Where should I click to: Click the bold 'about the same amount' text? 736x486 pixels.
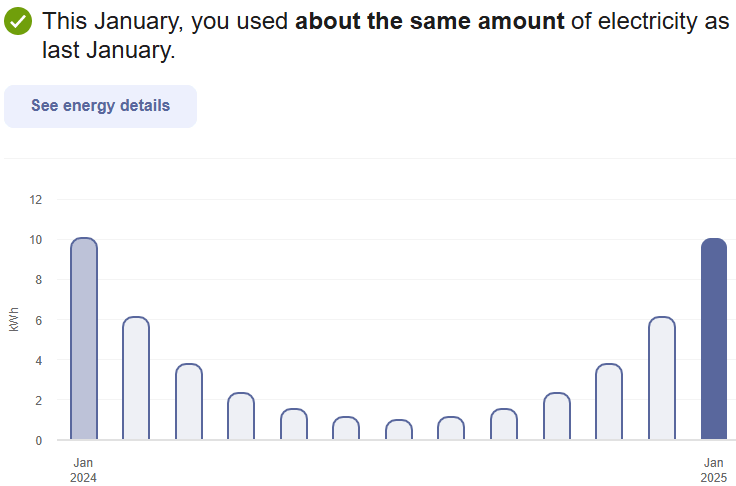click(430, 21)
